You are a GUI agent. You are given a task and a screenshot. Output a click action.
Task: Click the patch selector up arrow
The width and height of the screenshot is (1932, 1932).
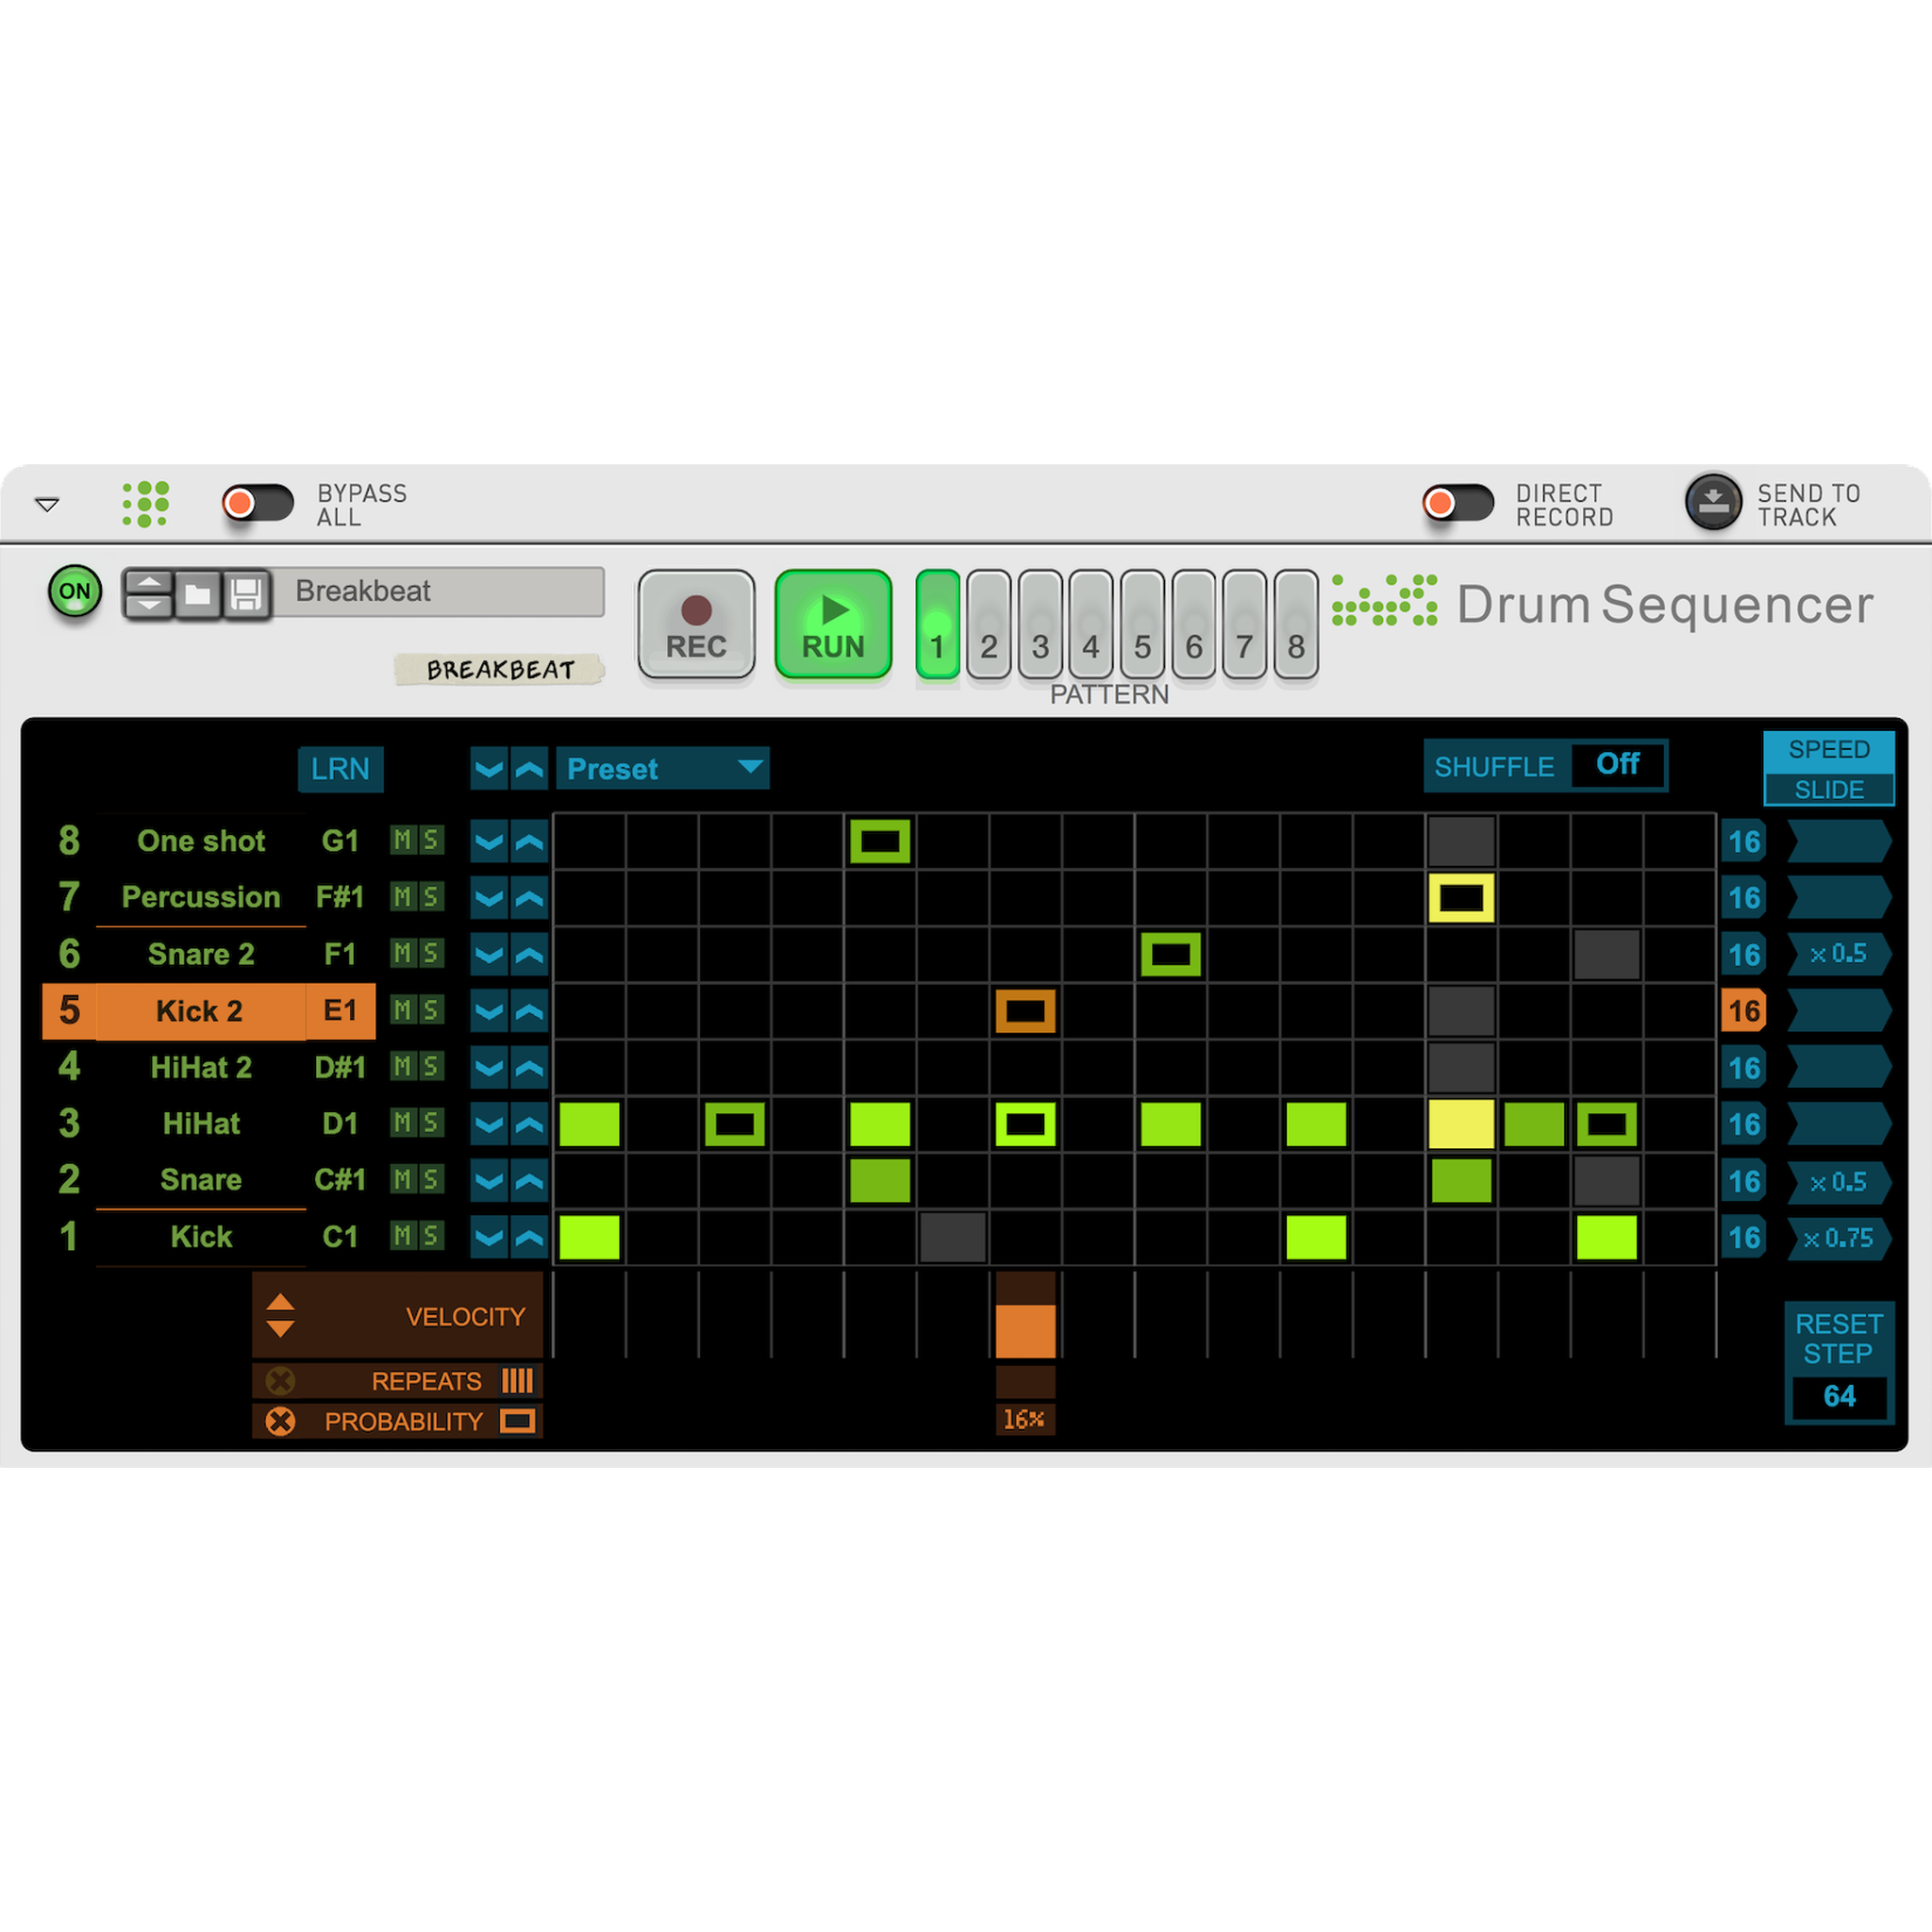point(148,582)
